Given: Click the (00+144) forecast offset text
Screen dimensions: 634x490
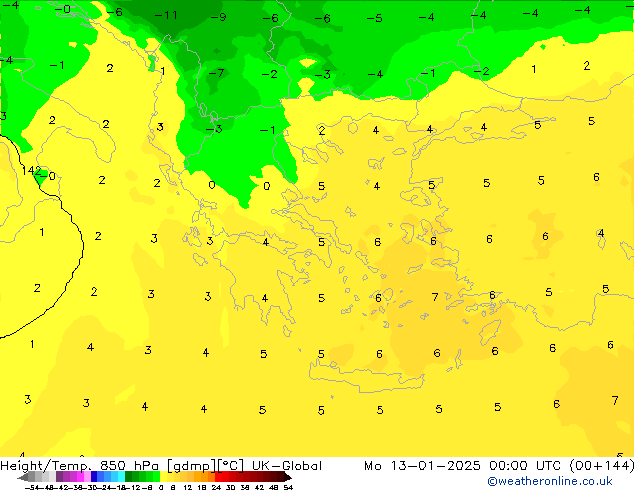Looking at the screenshot, I should [601, 466].
